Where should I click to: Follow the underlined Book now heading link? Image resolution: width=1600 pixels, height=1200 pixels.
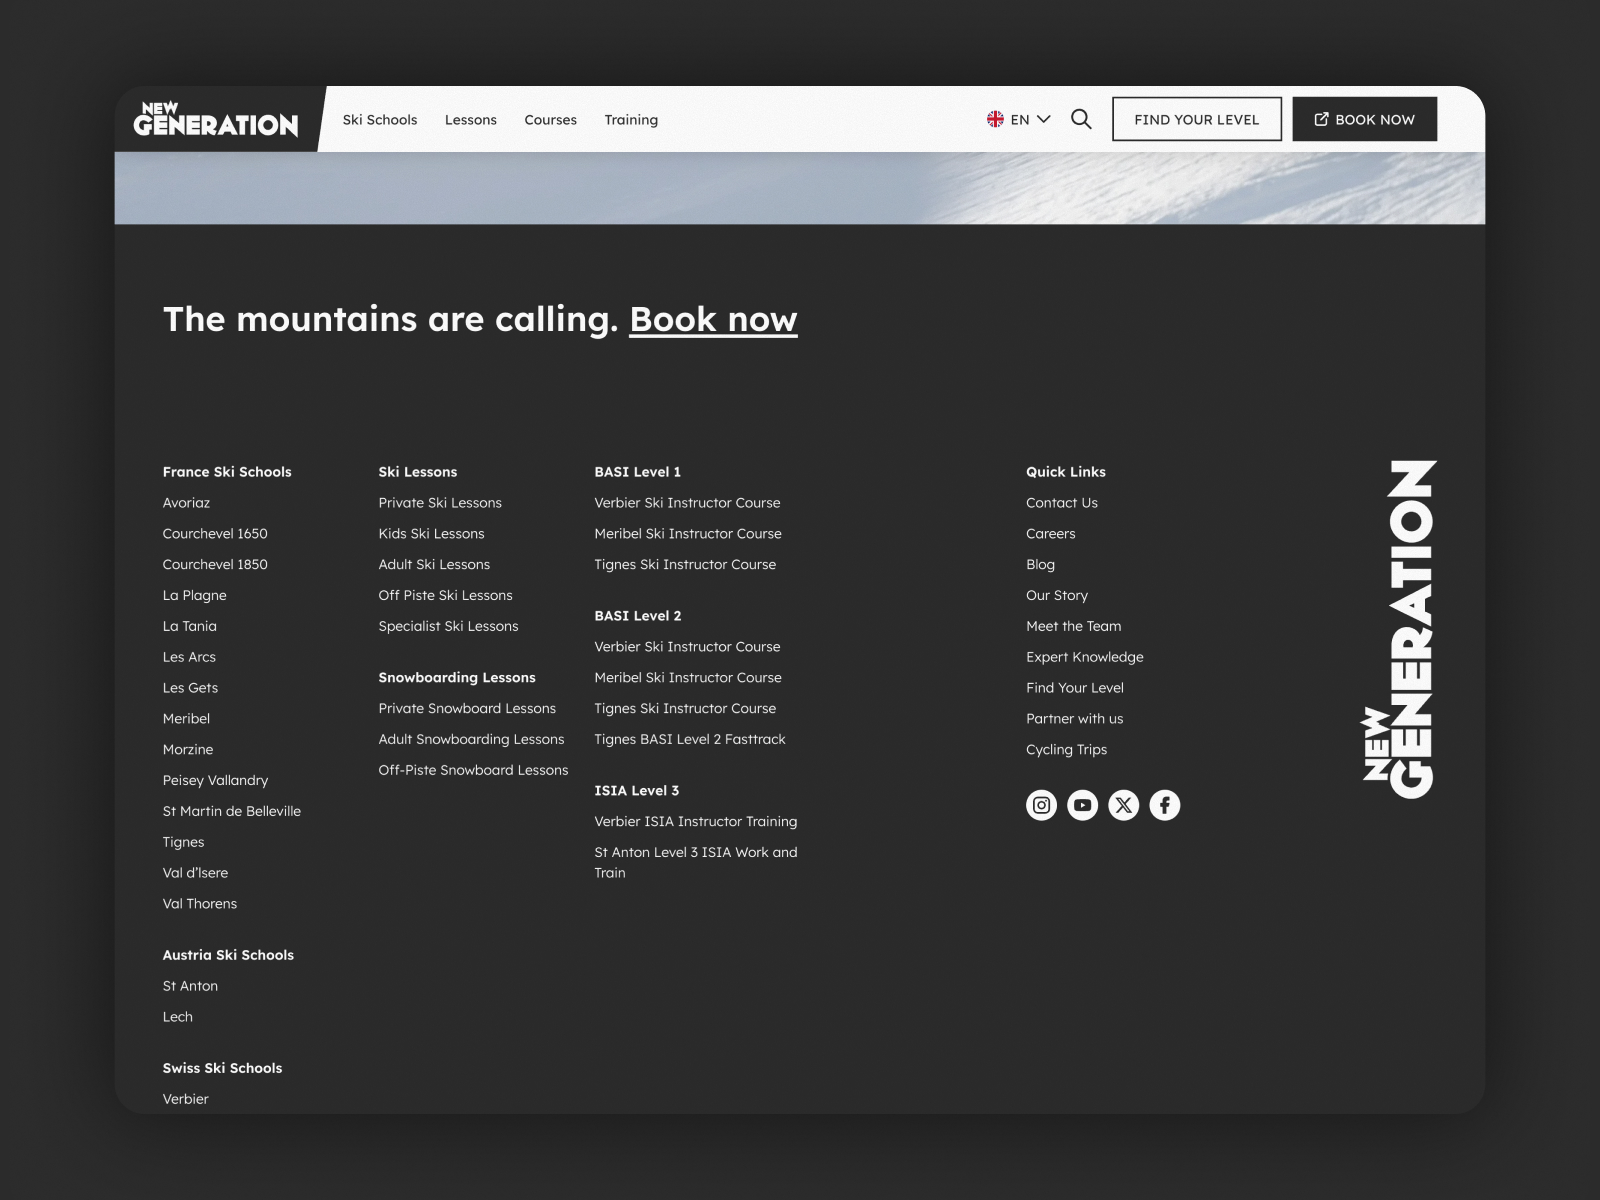(713, 319)
